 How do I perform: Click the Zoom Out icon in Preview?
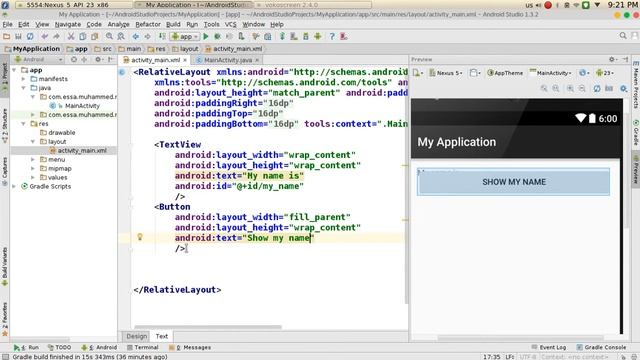pyautogui.click(x=582, y=88)
